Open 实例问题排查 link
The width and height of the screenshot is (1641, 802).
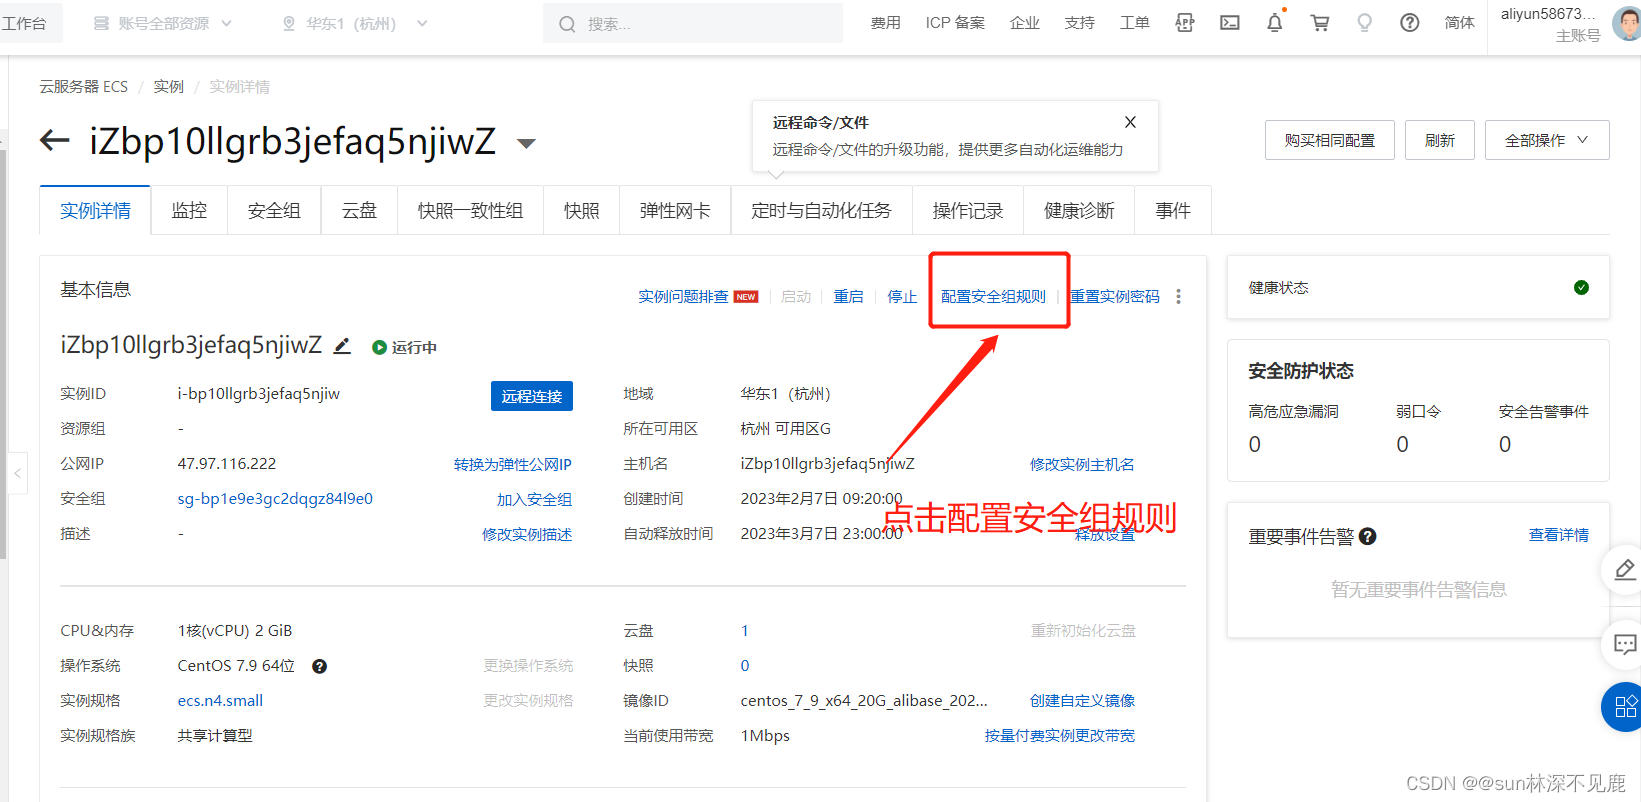click(684, 297)
